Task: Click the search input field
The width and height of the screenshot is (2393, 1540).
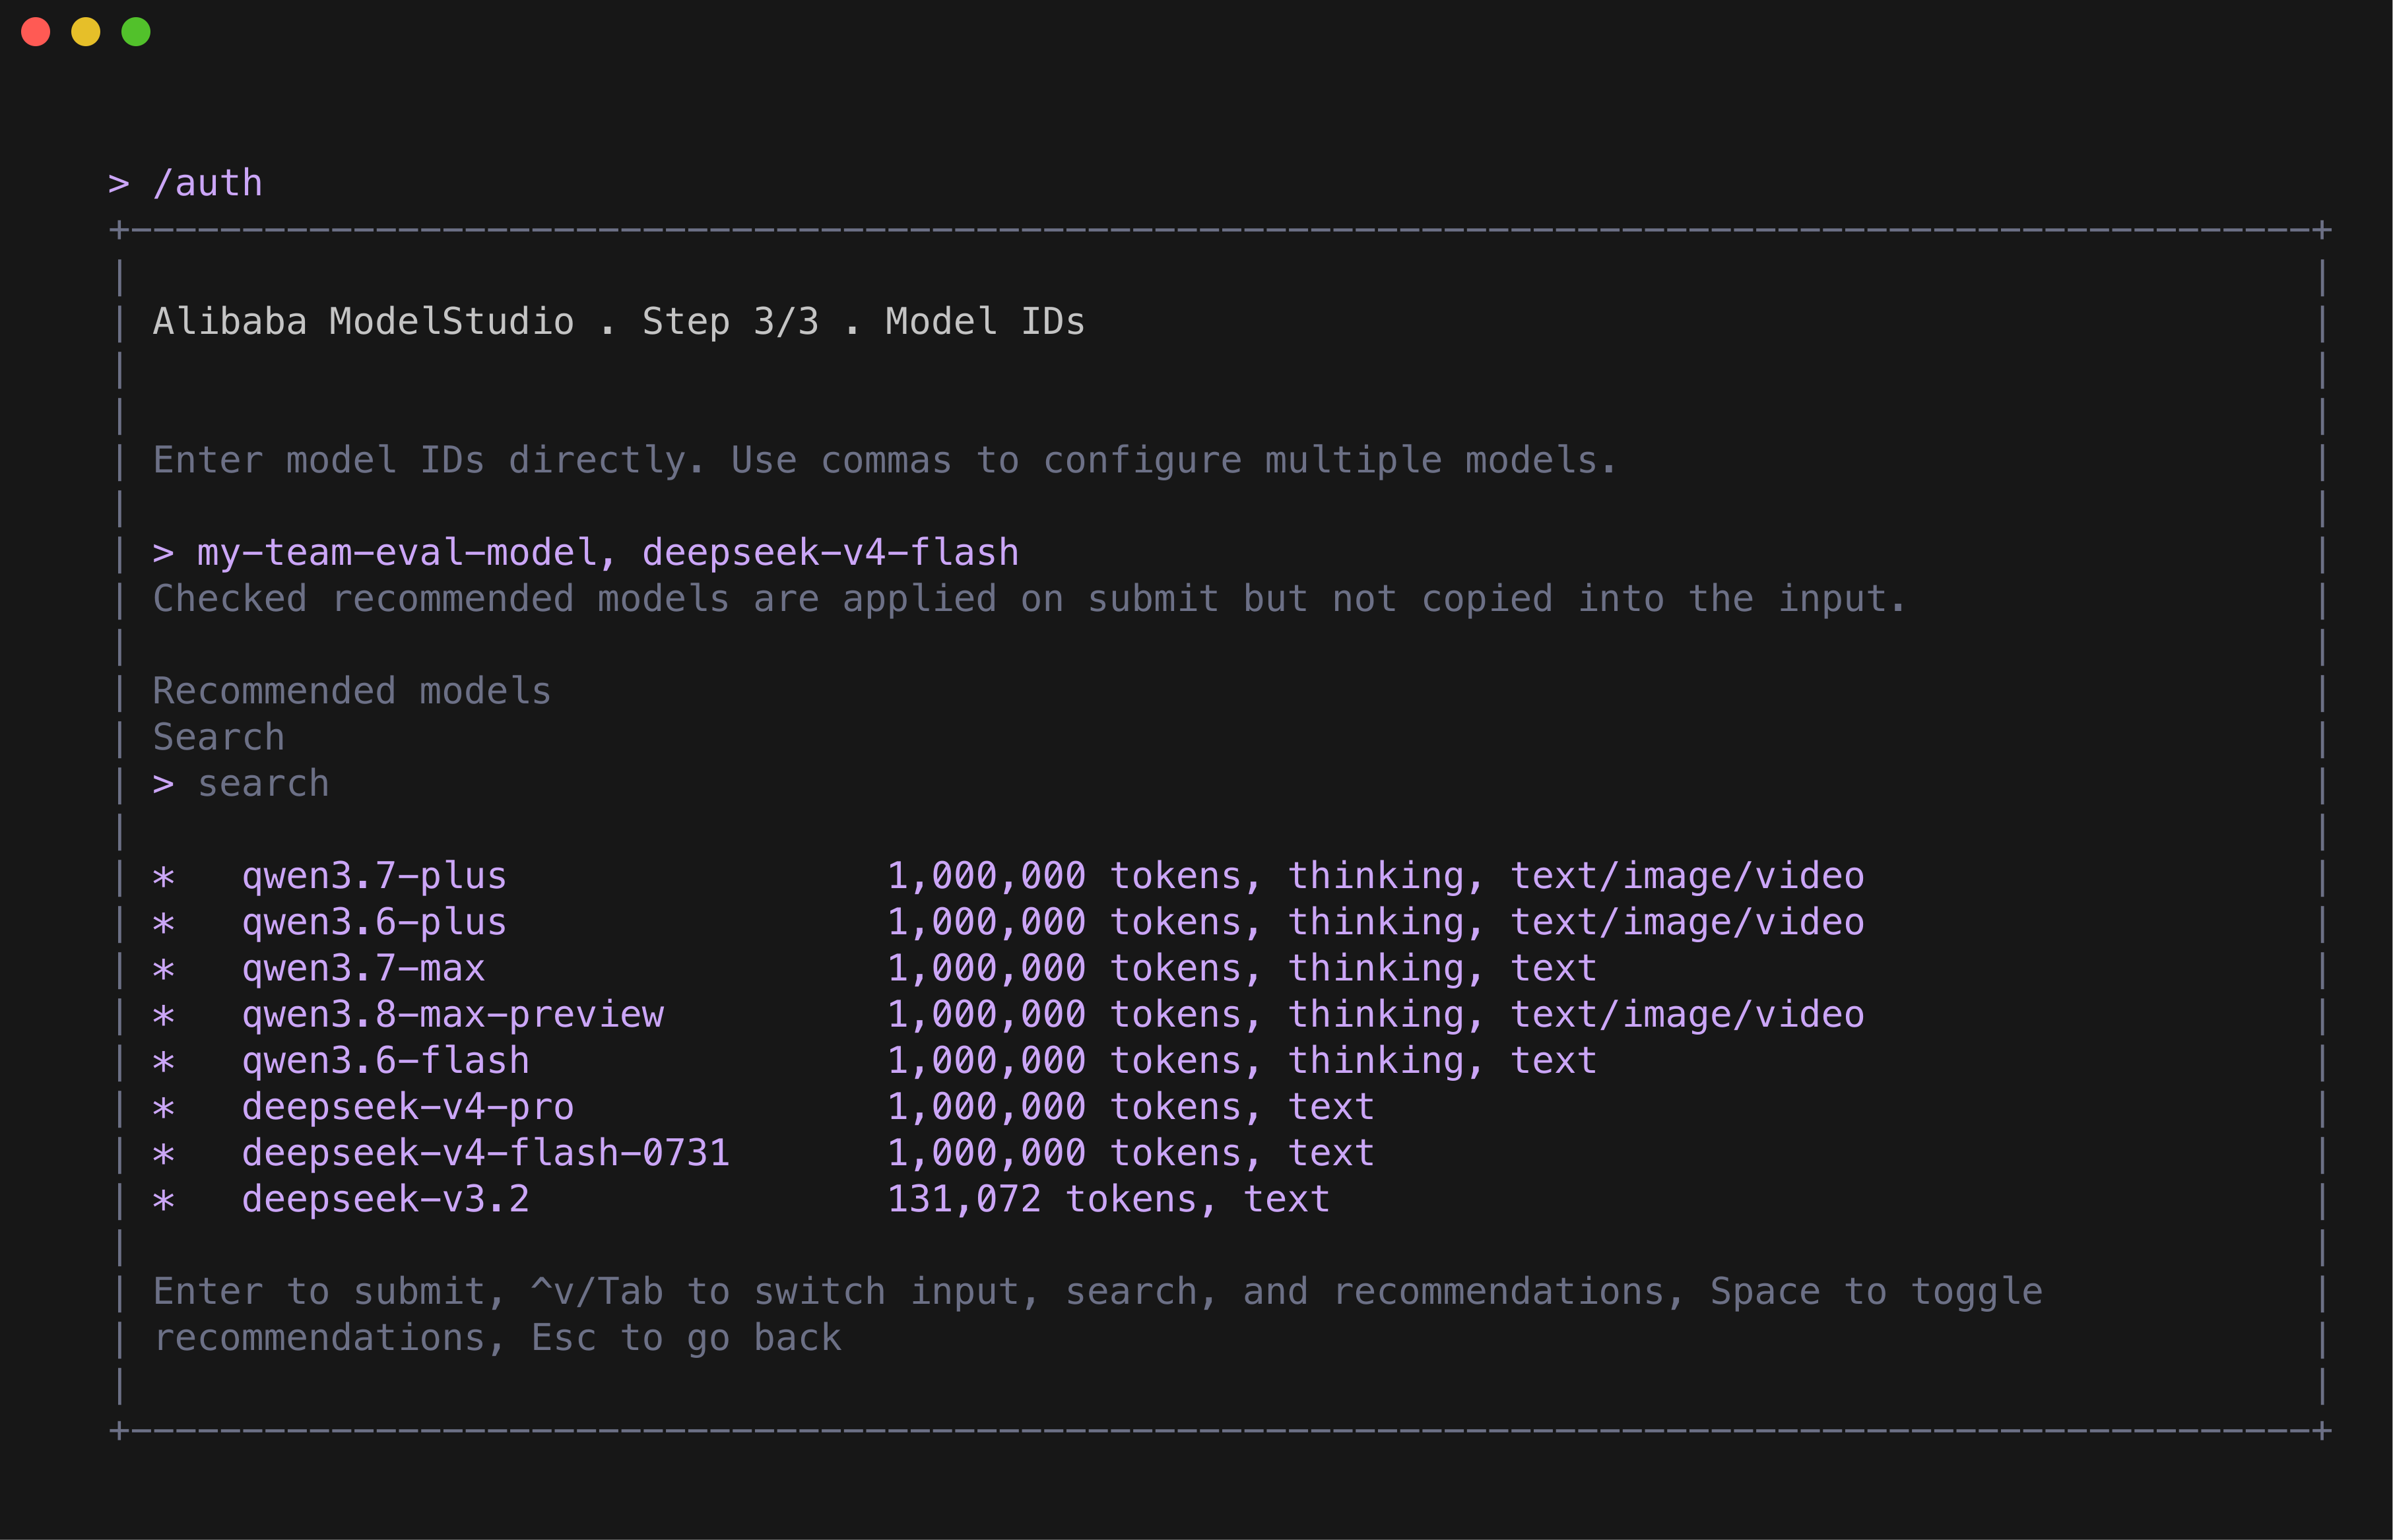Action: (x=241, y=784)
